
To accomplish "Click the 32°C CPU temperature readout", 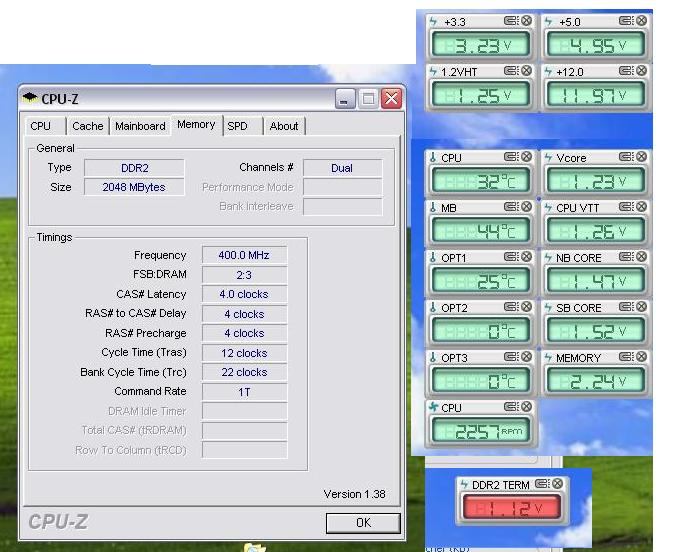I will pos(481,181).
